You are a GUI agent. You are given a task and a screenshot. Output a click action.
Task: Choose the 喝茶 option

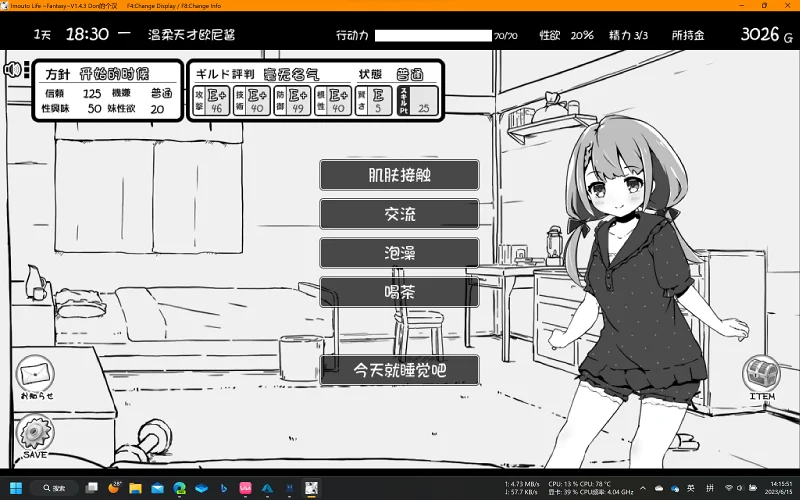[x=399, y=292]
